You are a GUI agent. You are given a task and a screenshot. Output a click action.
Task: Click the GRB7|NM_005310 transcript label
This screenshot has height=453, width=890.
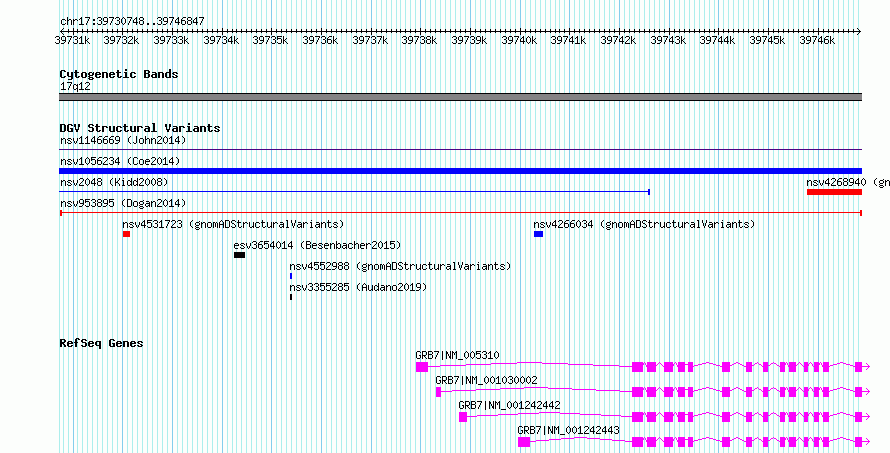tap(457, 355)
